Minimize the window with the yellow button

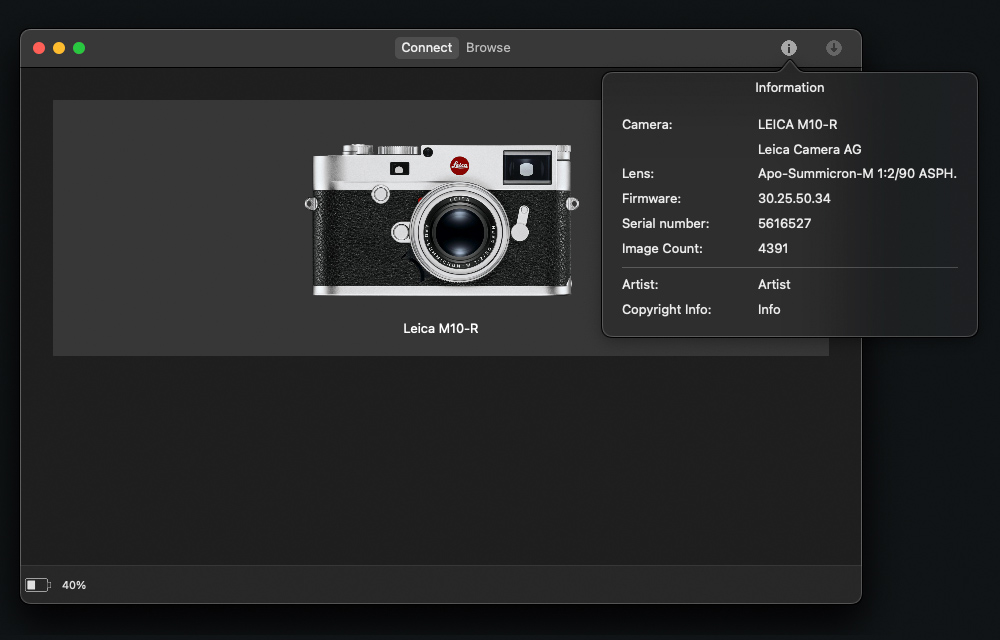[x=59, y=48]
